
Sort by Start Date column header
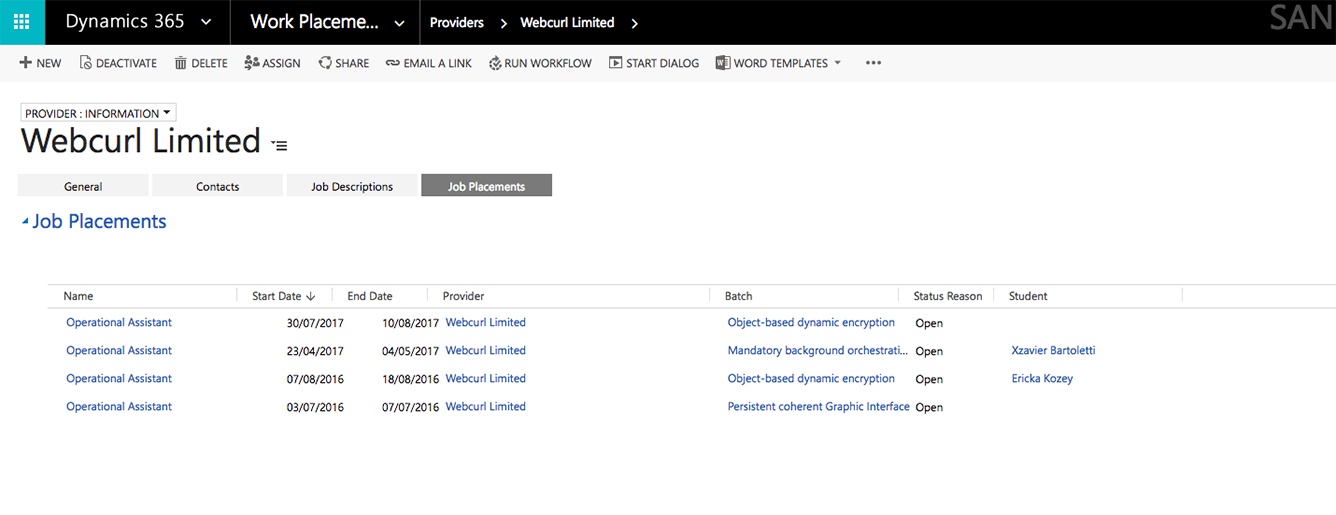(284, 296)
